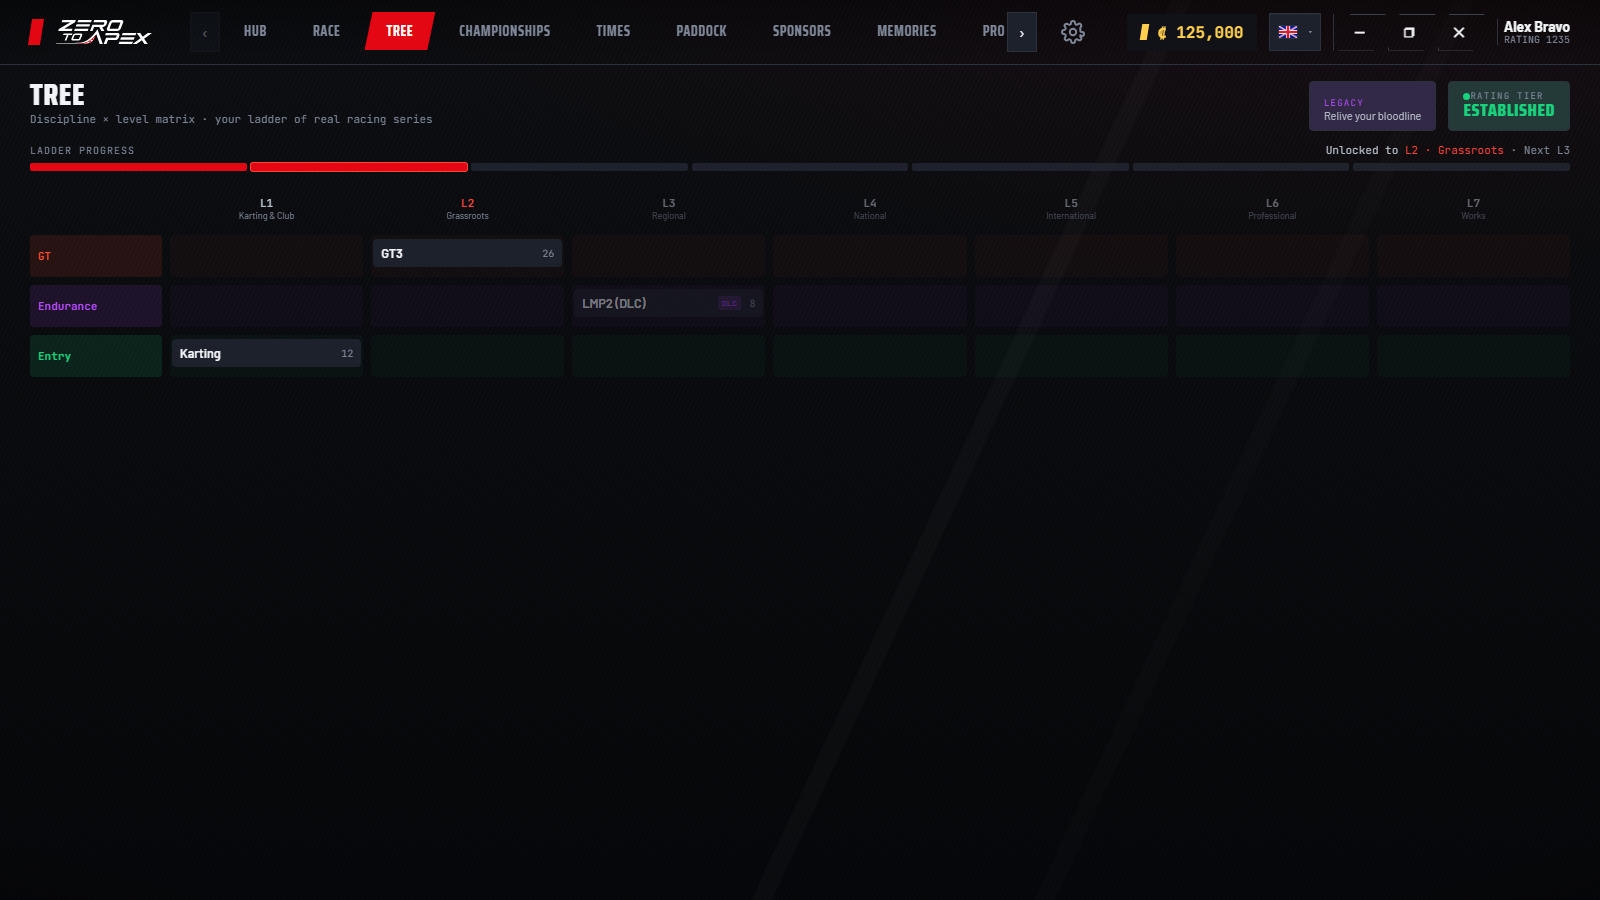
Task: Click the Zero to Apex logo
Action: click(90, 32)
